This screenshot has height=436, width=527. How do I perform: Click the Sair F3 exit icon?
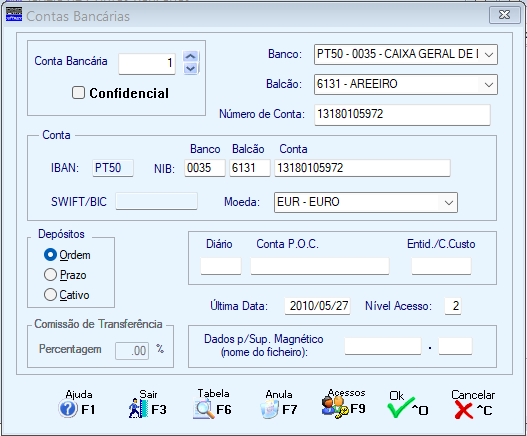point(138,408)
